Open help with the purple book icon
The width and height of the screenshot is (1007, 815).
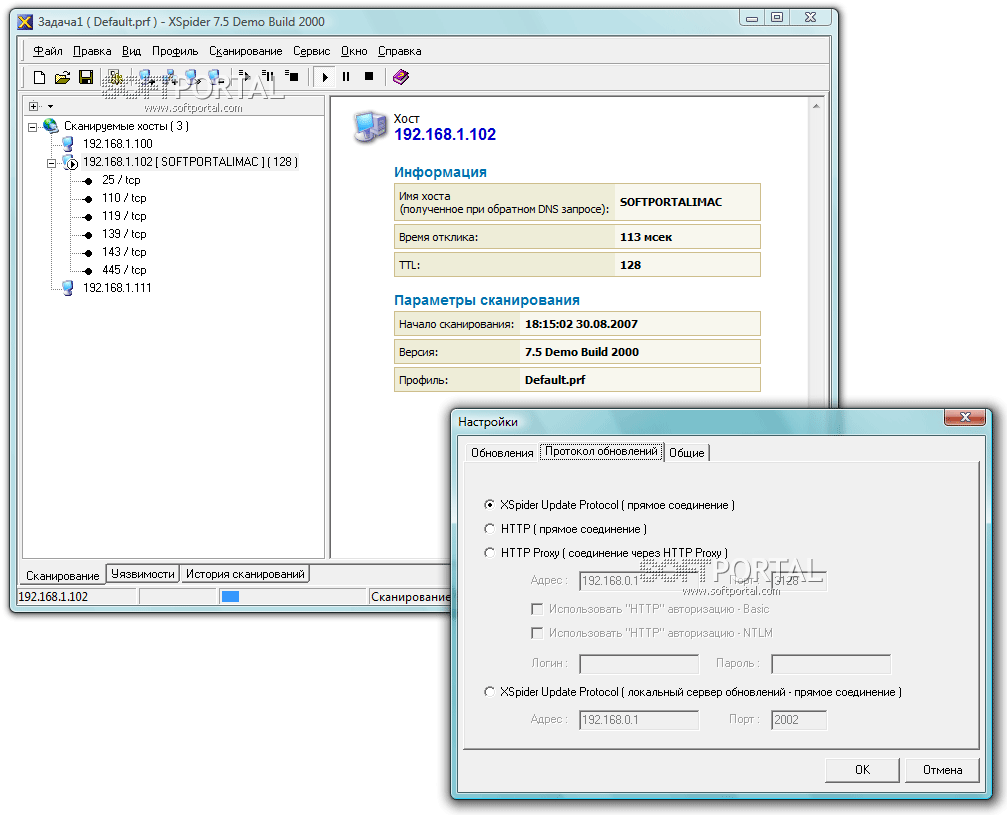401,77
